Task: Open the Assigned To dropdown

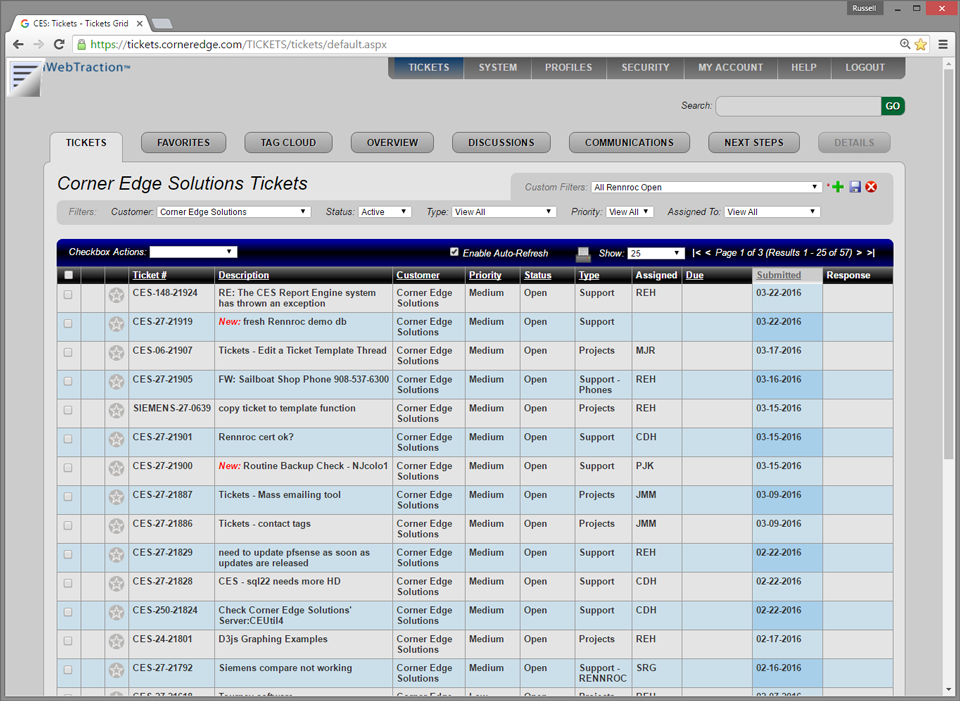Action: point(771,212)
